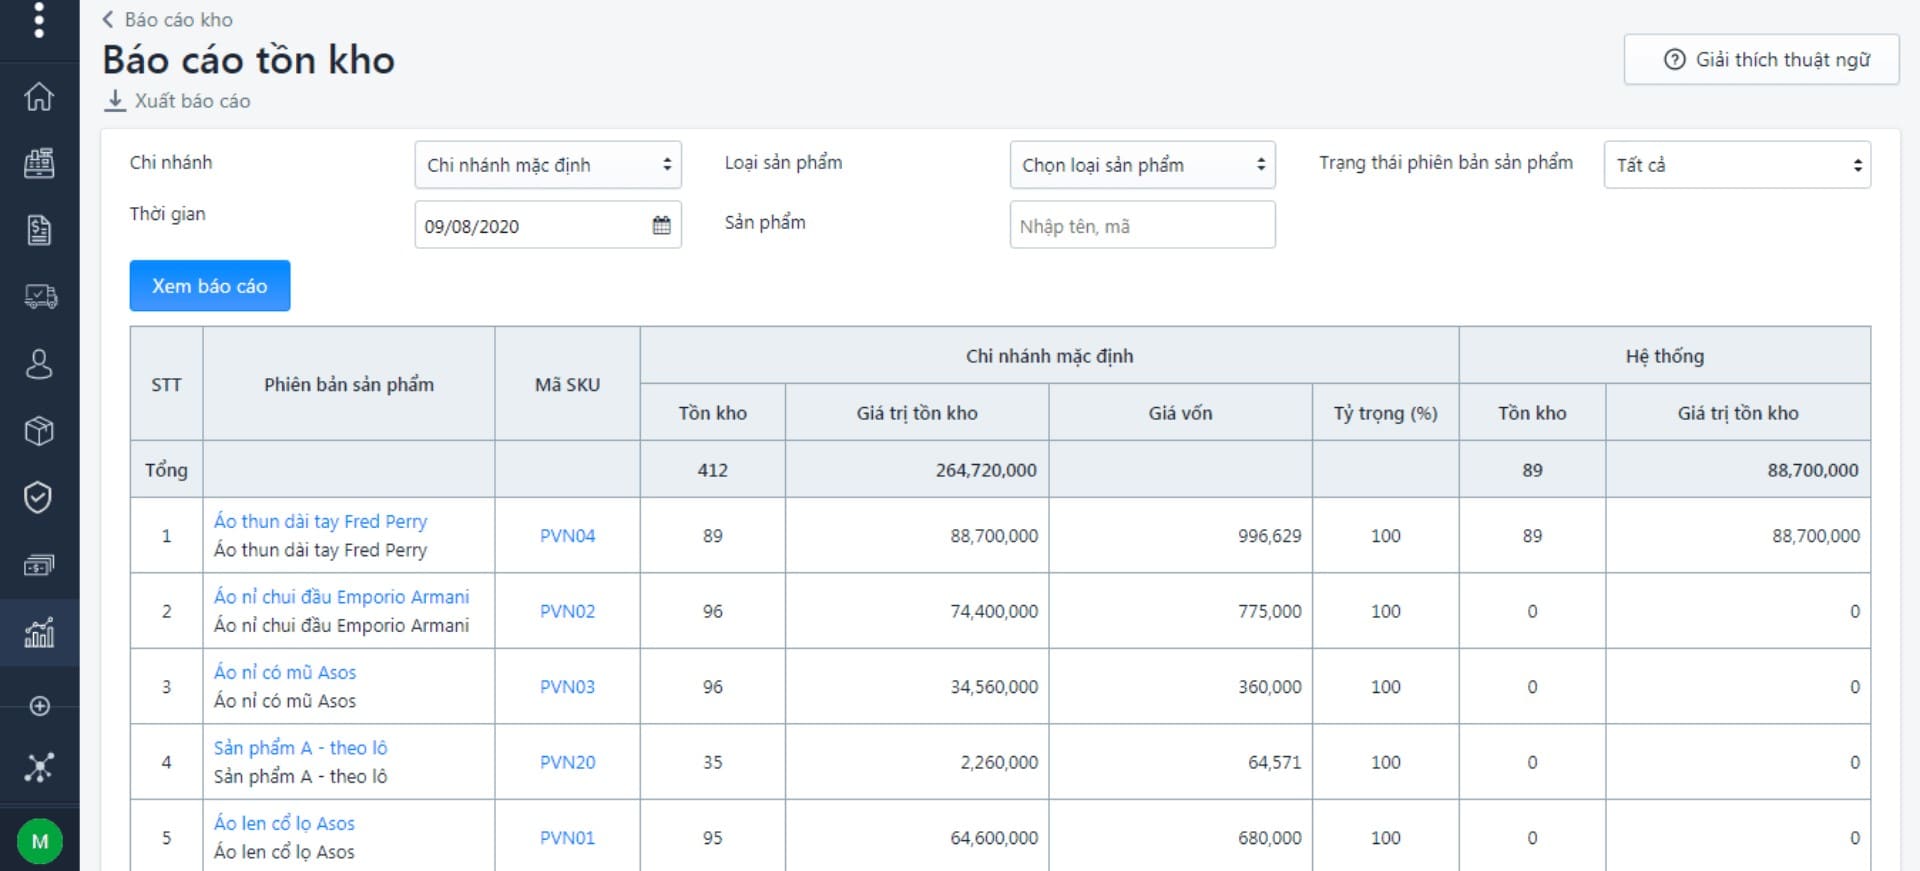Screen dimensions: 1920x871
Task: Open product link Sản phẩm A - theo lô
Action: (300, 748)
